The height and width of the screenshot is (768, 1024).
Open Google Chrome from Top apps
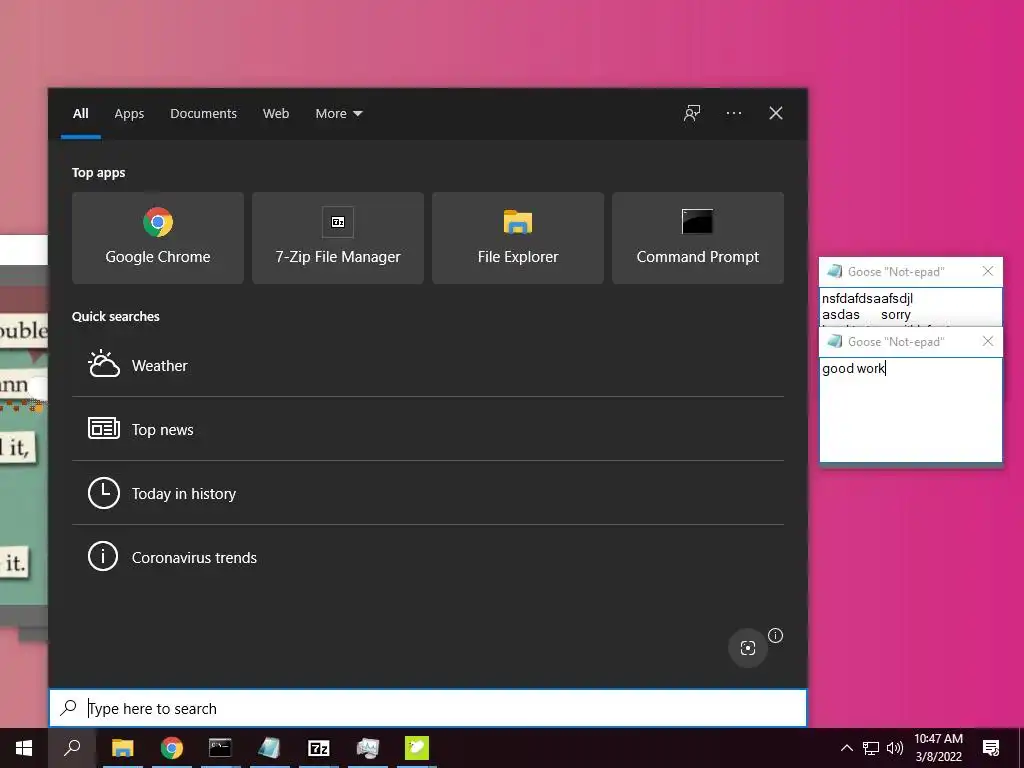point(157,238)
